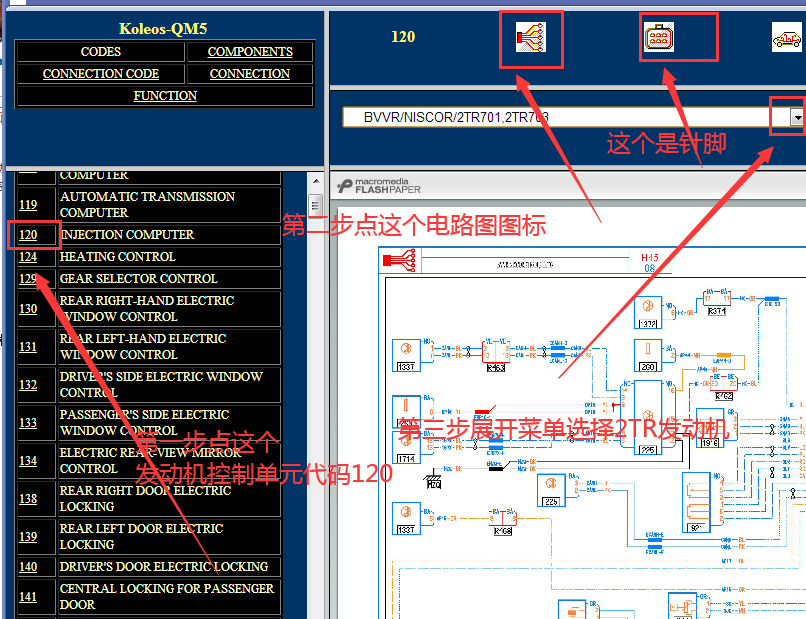
Task: Click component 1714 in the diagram
Action: pos(406,447)
